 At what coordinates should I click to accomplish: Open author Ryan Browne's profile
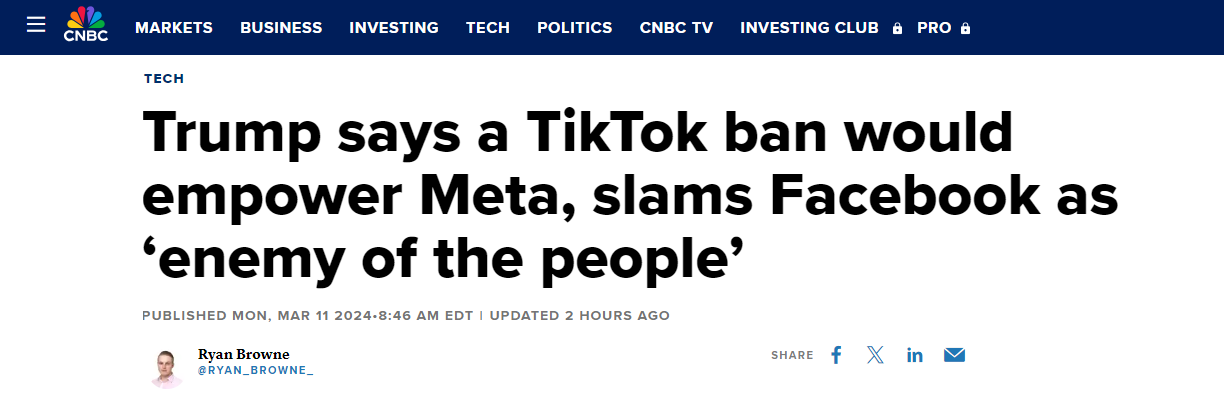[244, 354]
